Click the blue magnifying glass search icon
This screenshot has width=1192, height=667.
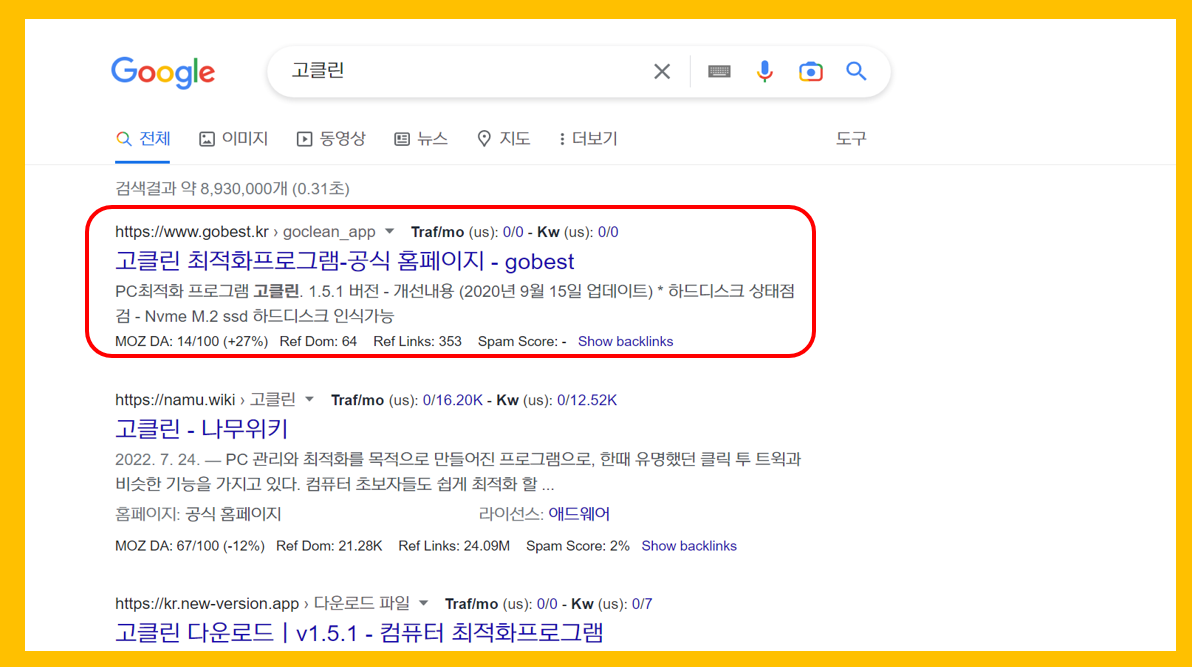point(856,71)
